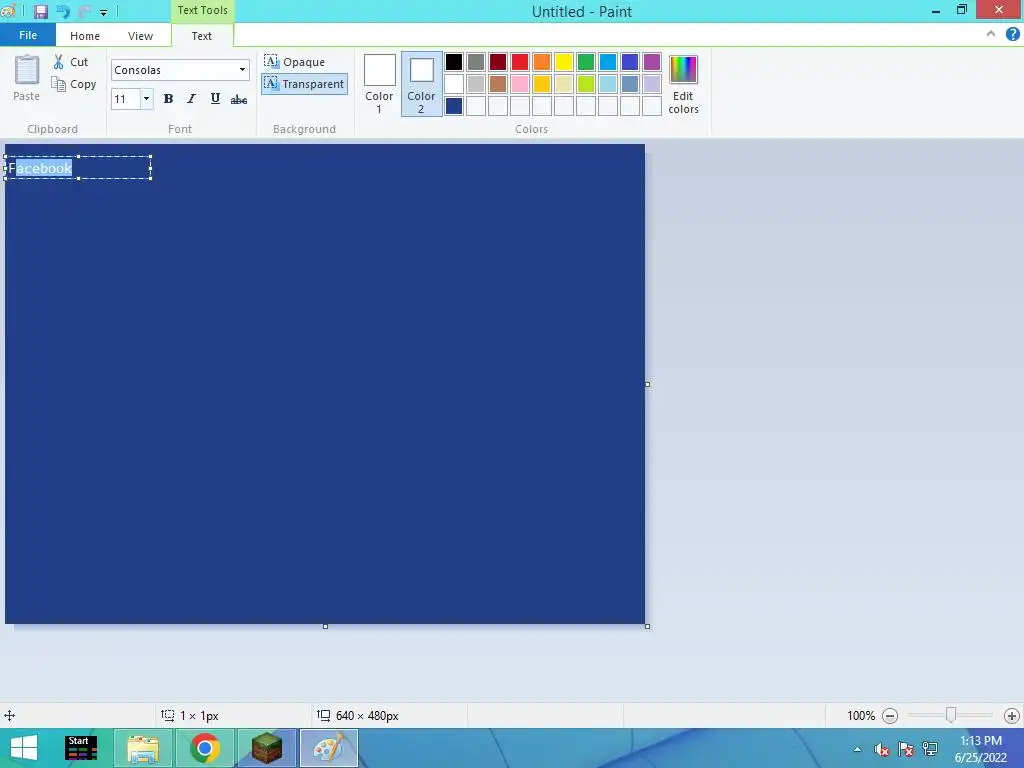Open File Explorer from the taskbar
The height and width of the screenshot is (768, 1024).
click(143, 748)
